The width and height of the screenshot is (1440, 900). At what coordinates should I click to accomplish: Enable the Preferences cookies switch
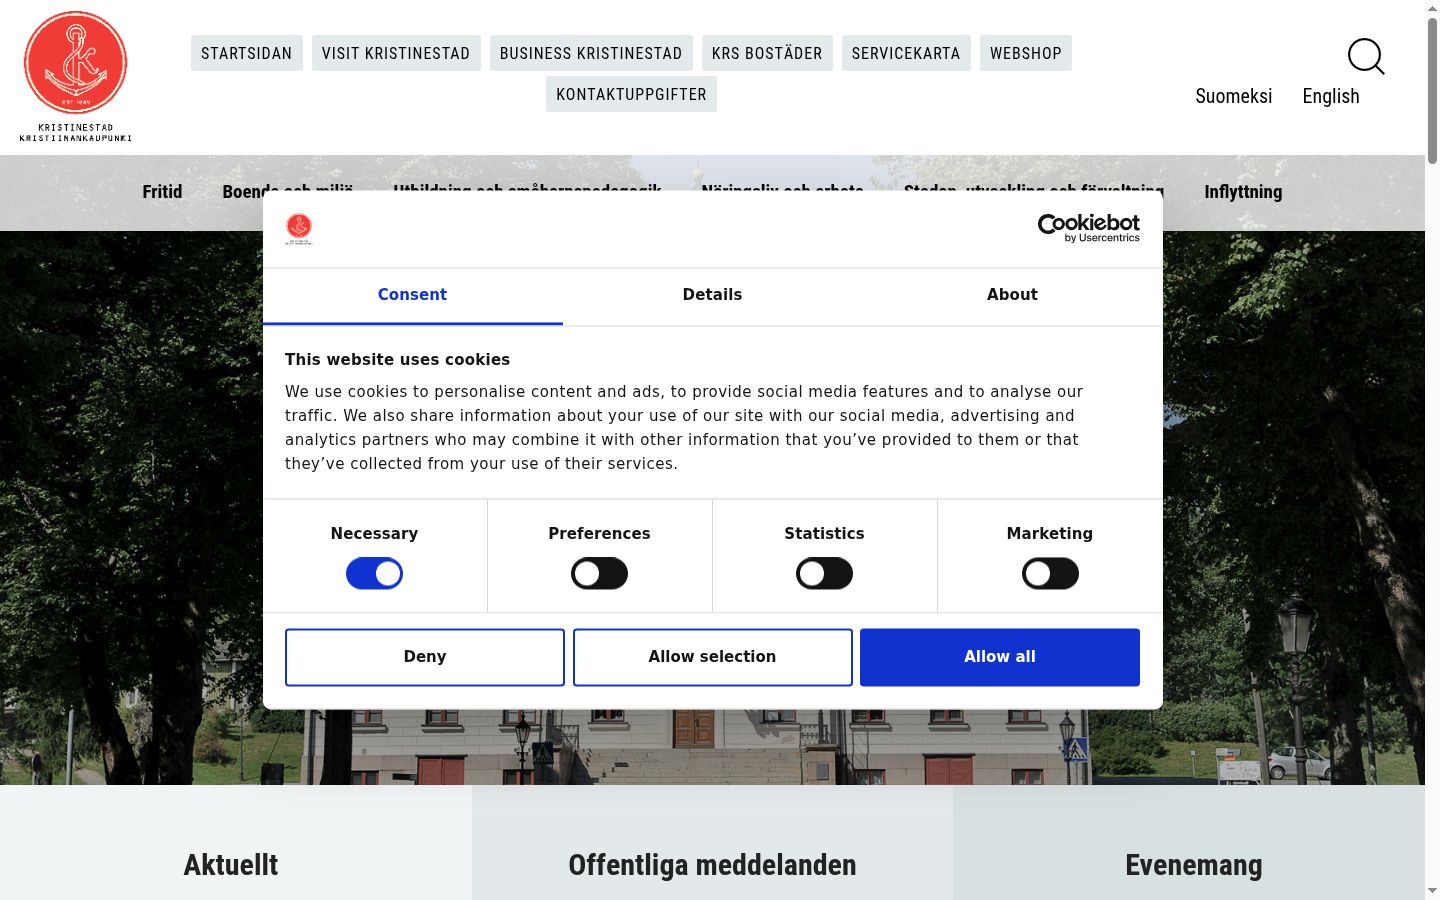599,573
